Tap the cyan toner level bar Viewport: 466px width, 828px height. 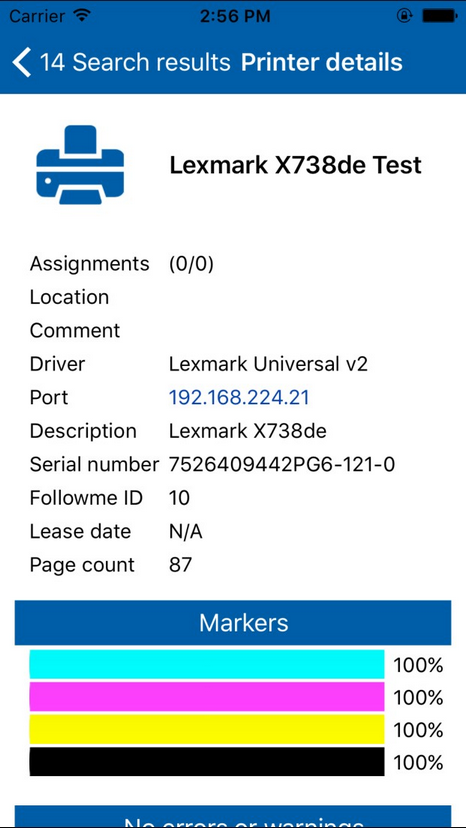click(207, 664)
